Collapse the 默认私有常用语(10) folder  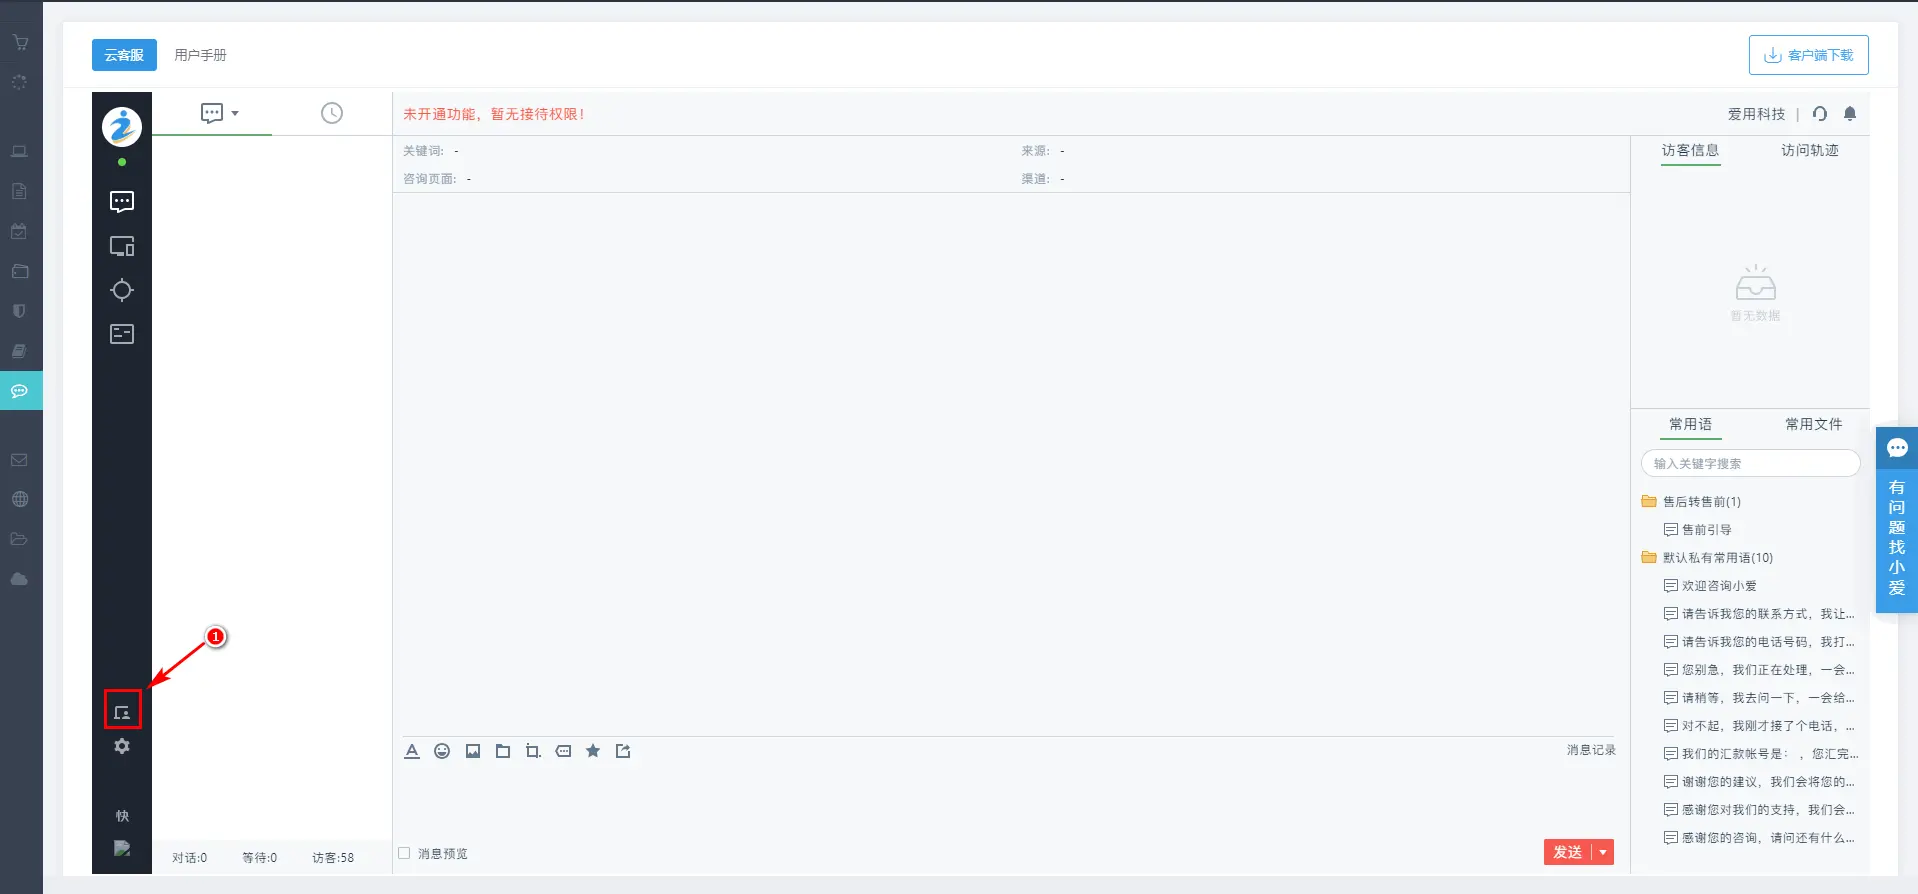pos(1650,558)
